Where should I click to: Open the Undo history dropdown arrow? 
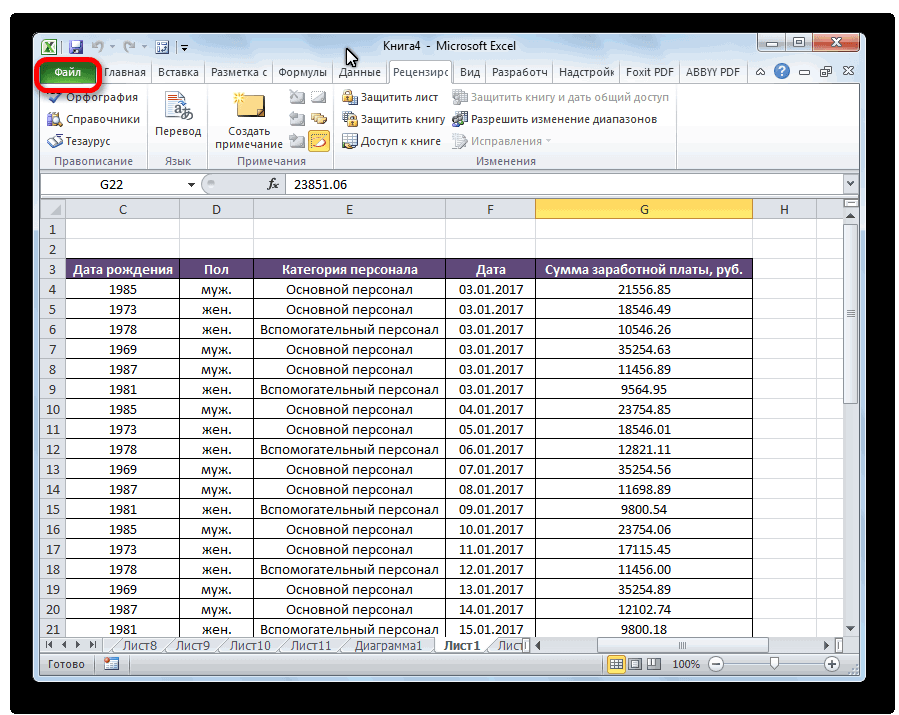[112, 47]
